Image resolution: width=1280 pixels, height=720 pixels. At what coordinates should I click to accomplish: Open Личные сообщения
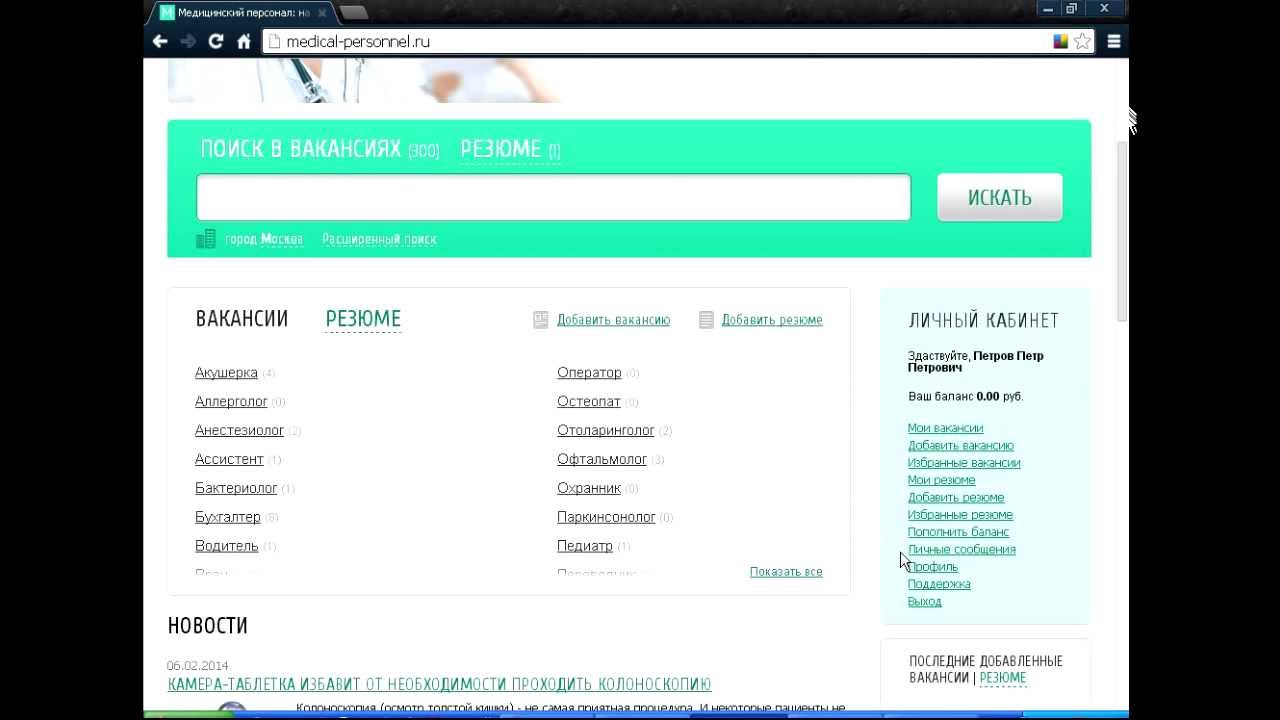(x=962, y=550)
